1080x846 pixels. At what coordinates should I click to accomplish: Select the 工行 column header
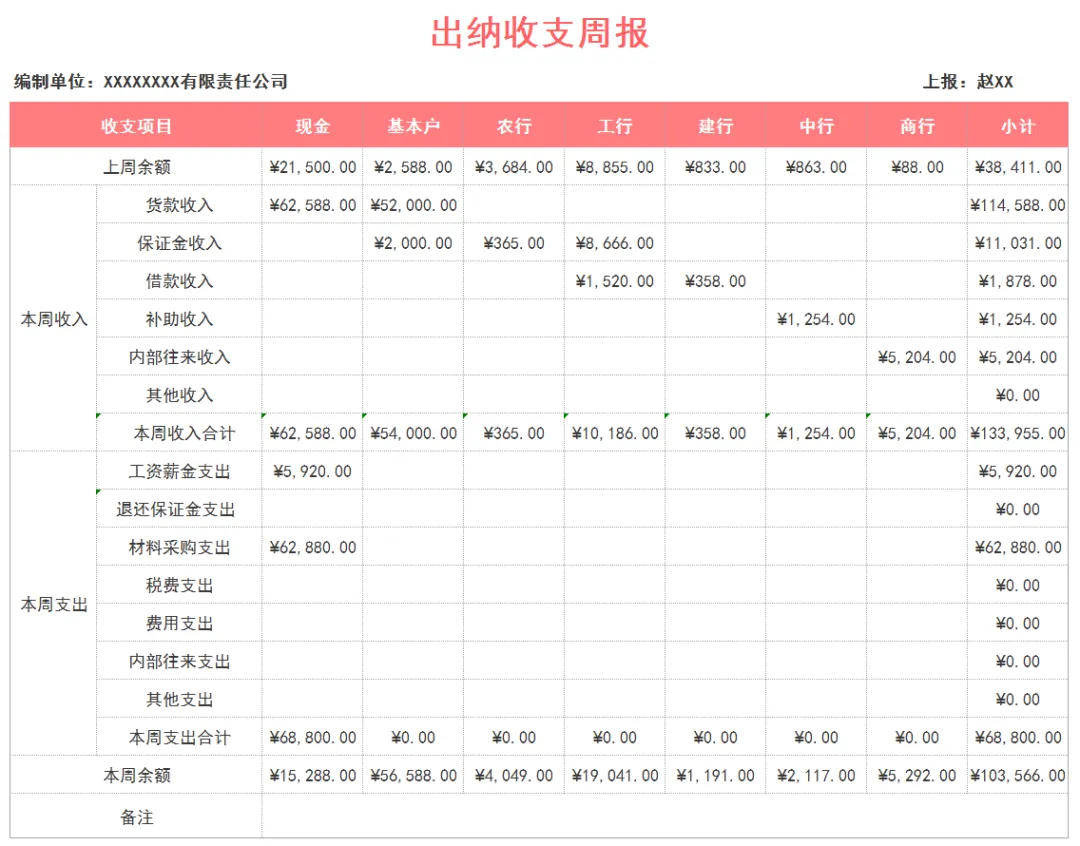[x=614, y=125]
